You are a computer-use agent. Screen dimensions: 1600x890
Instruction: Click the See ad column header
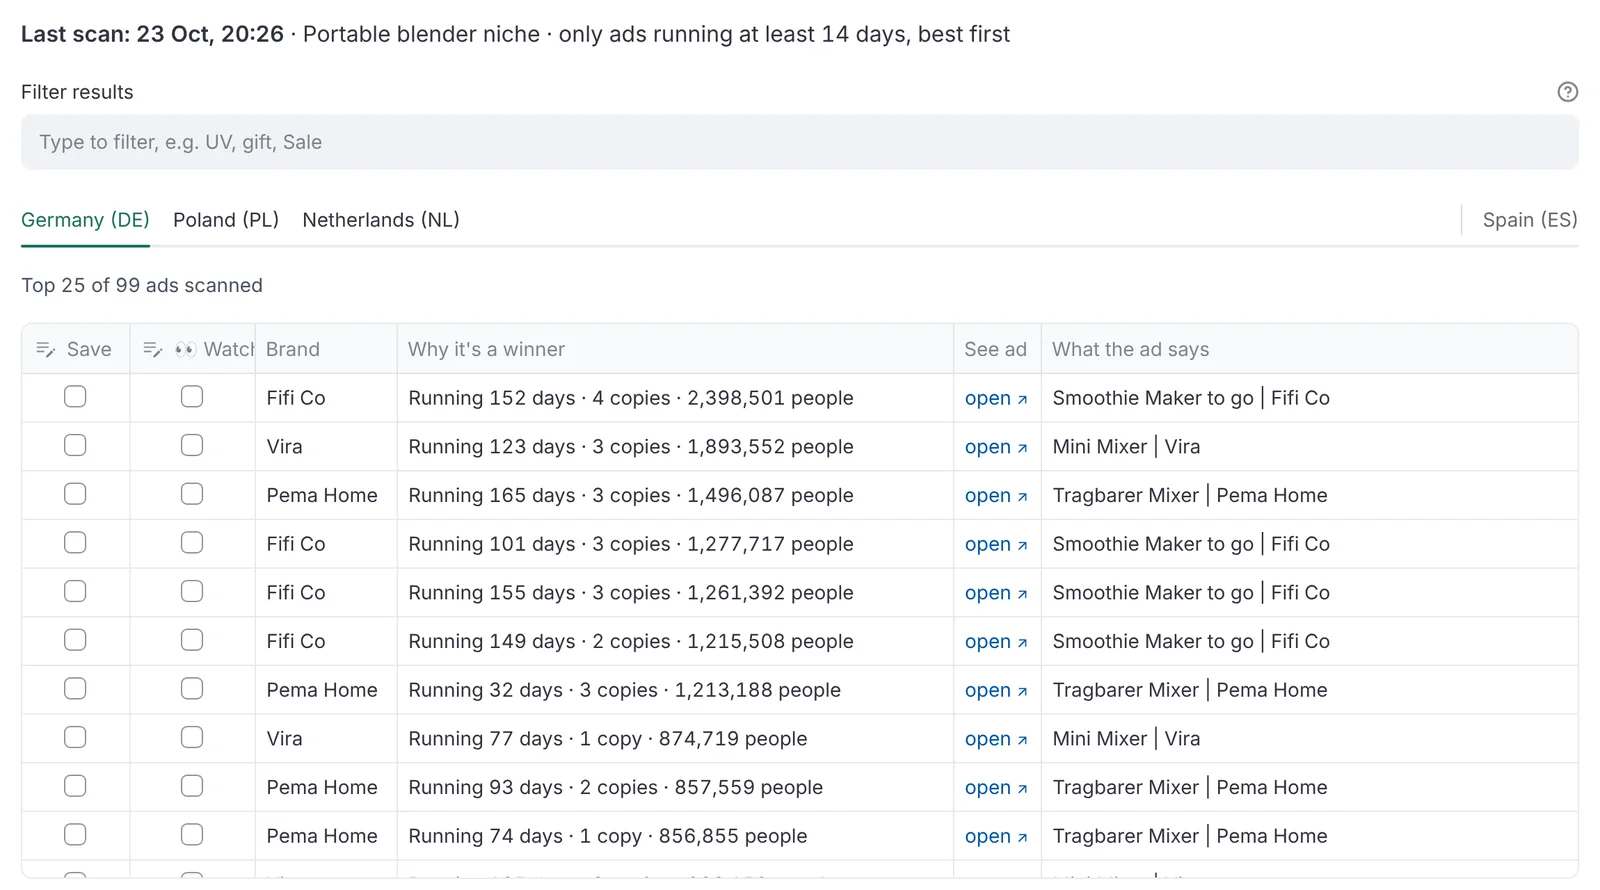coord(995,349)
